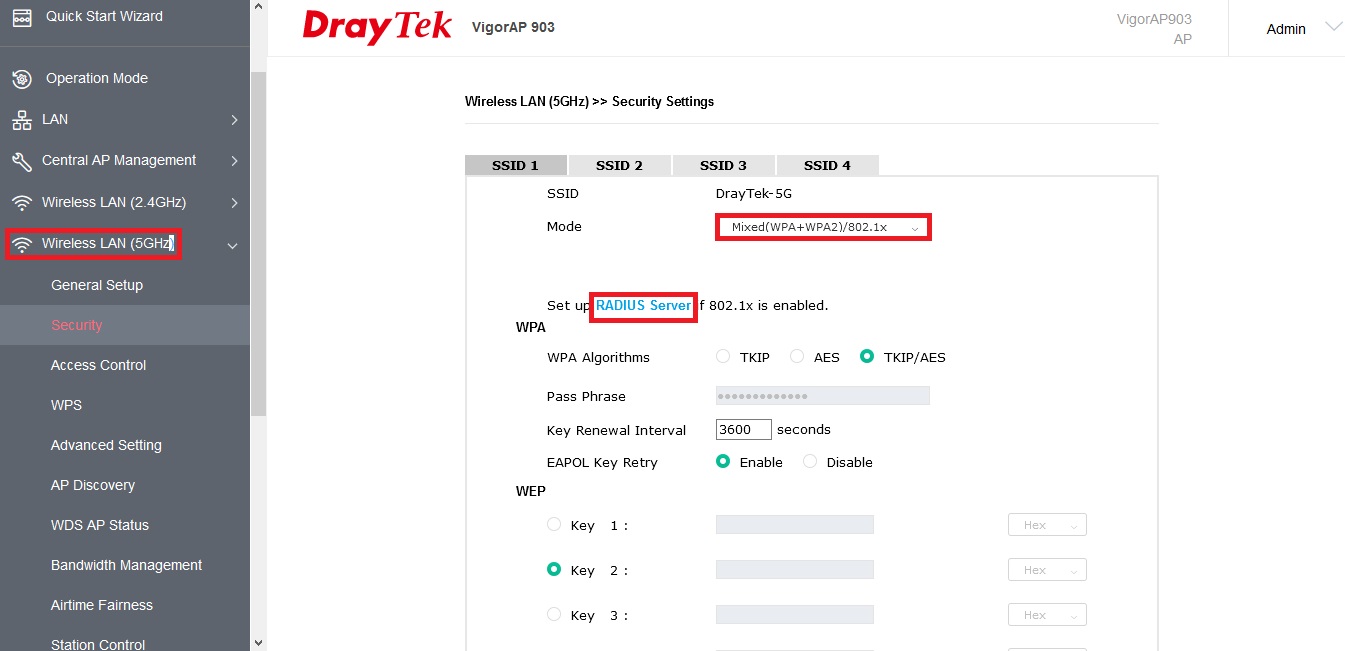Click the Central AP Management wrench icon
The width and height of the screenshot is (1345, 651).
coord(22,161)
